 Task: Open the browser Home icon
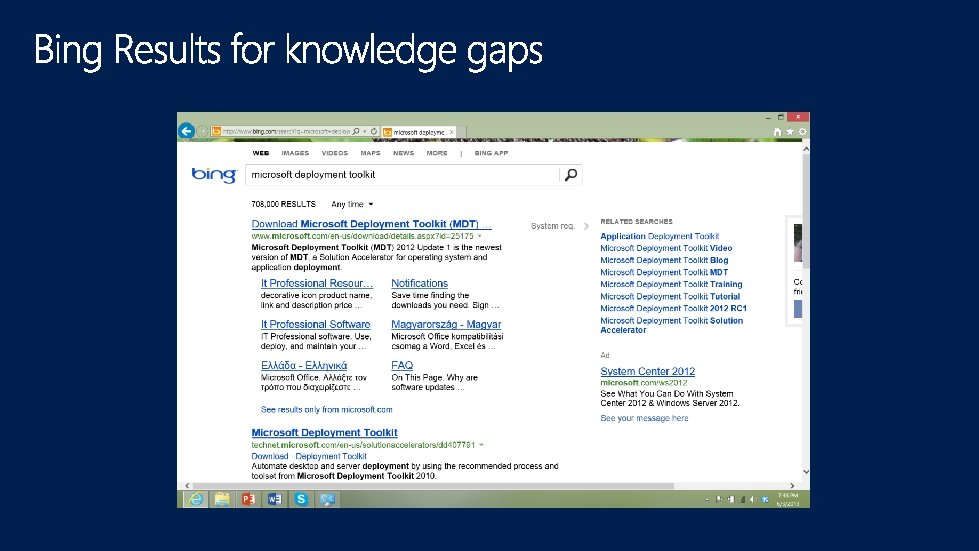[x=777, y=132]
